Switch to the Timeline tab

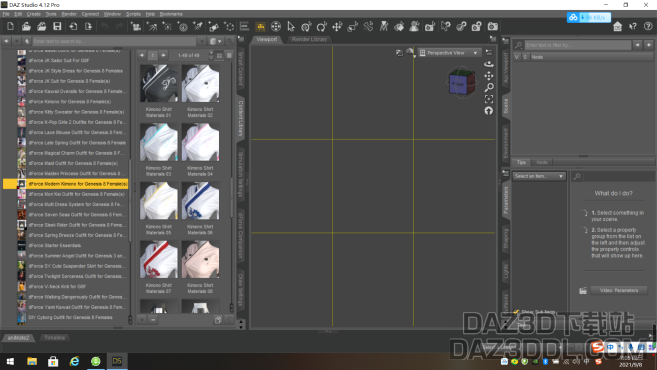tap(55, 338)
